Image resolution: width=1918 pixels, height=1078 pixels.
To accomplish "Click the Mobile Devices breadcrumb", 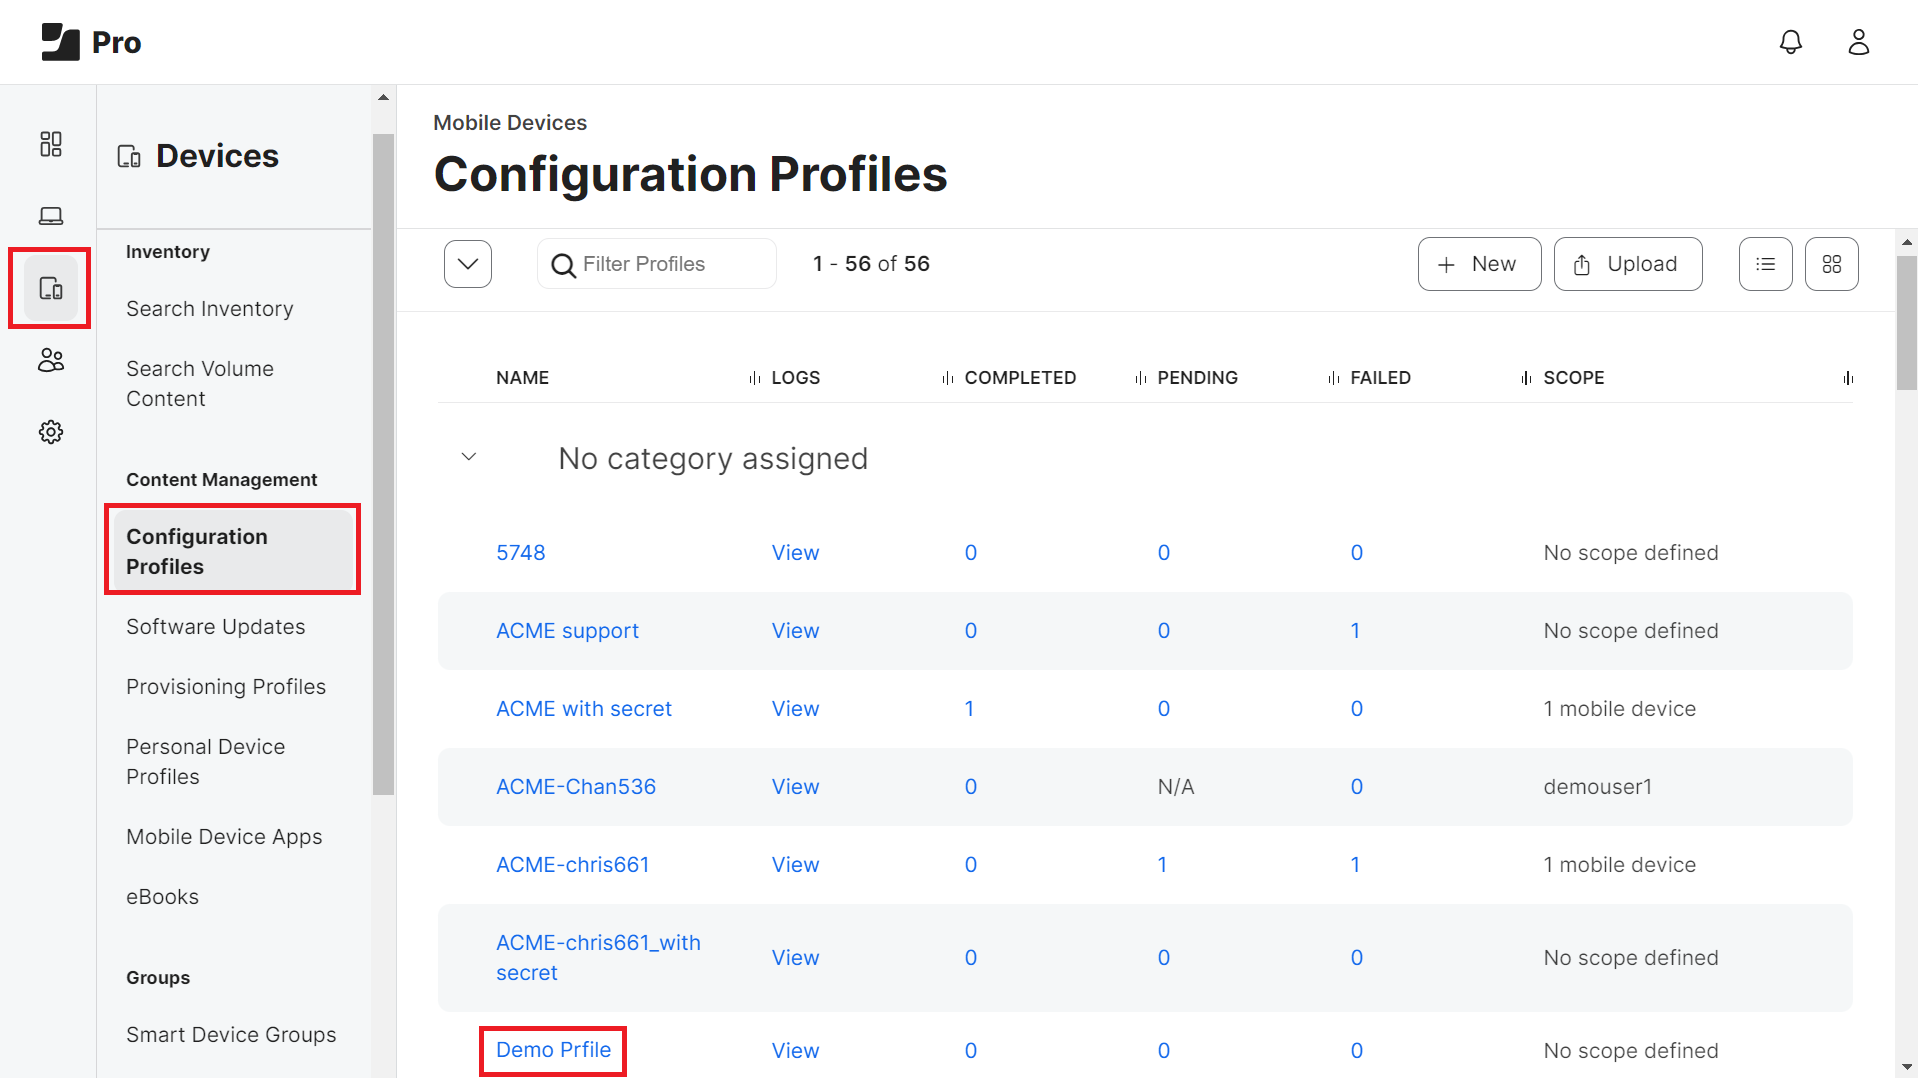I will pos(510,123).
